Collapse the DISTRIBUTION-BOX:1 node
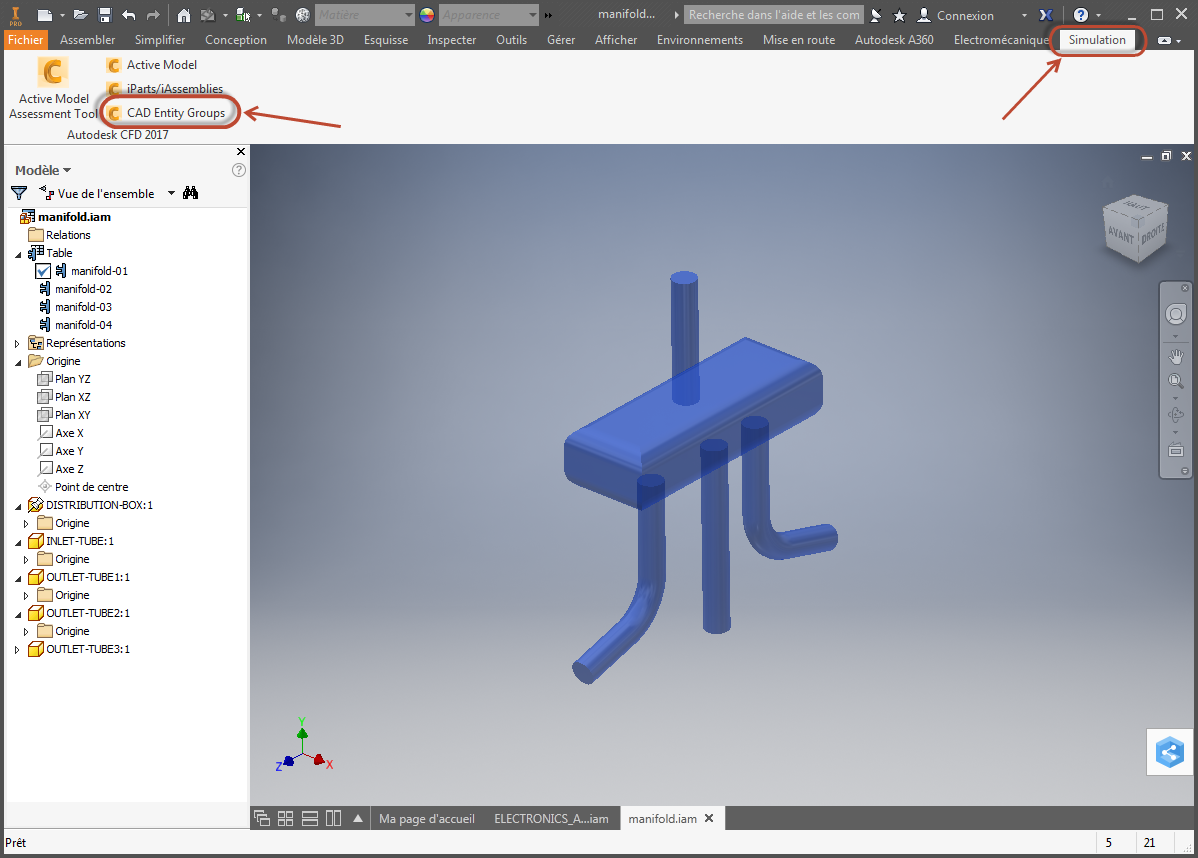This screenshot has width=1198, height=858. click(18, 507)
